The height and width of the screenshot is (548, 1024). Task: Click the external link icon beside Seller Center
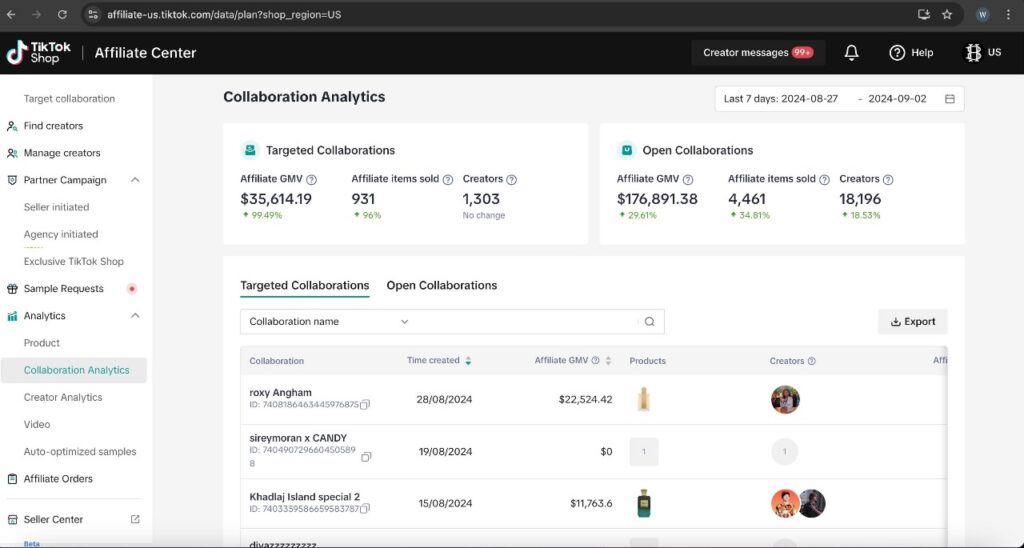[135, 519]
